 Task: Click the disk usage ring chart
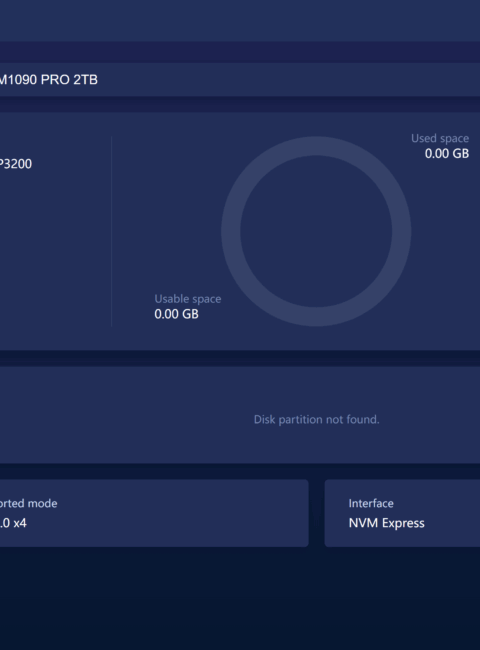click(x=316, y=231)
